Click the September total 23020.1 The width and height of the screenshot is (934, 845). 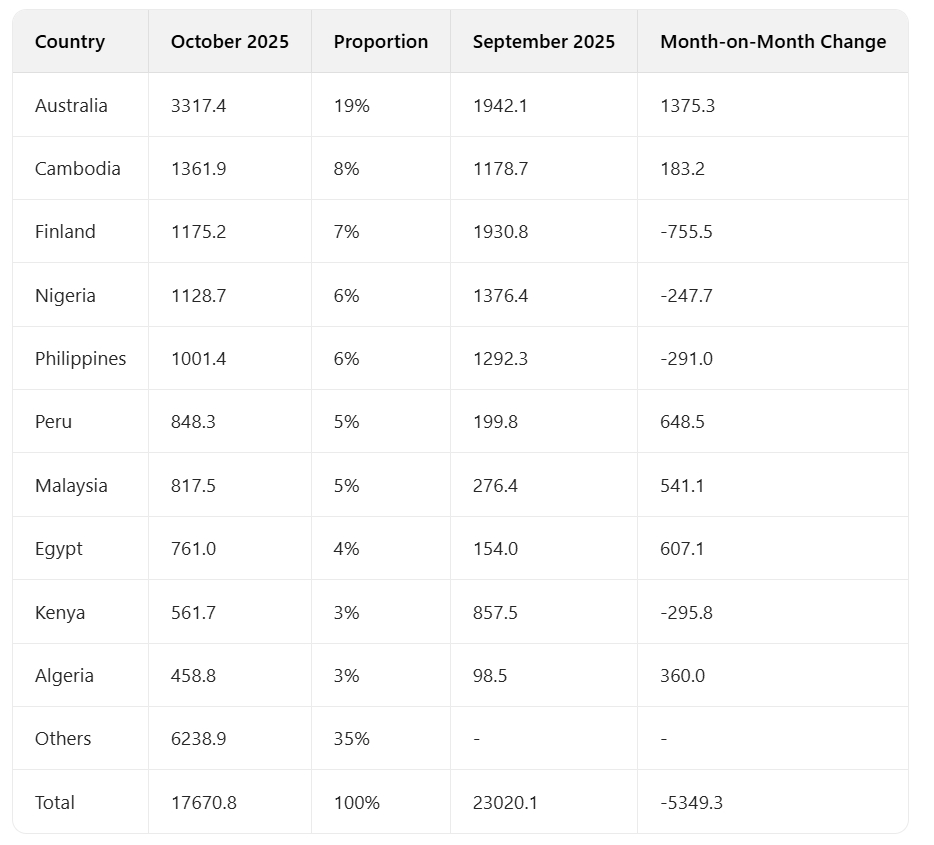[x=505, y=802]
